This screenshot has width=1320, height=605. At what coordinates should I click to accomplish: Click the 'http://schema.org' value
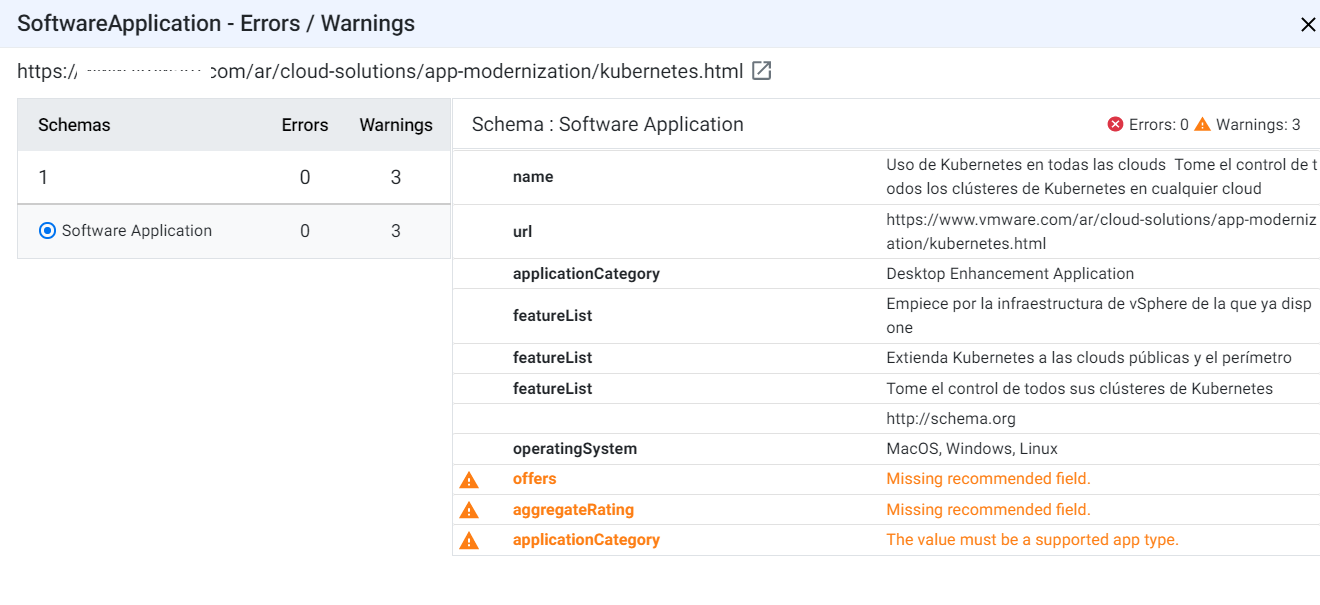[x=951, y=419]
